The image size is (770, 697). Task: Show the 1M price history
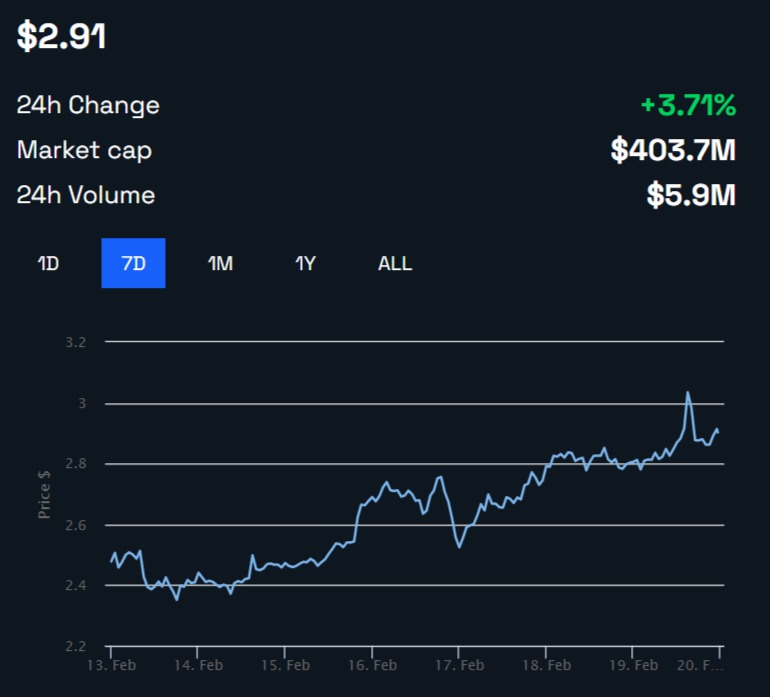pos(220,264)
